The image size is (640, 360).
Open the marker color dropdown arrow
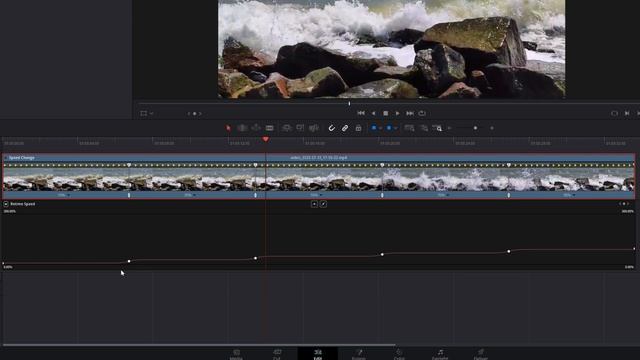click(x=396, y=128)
